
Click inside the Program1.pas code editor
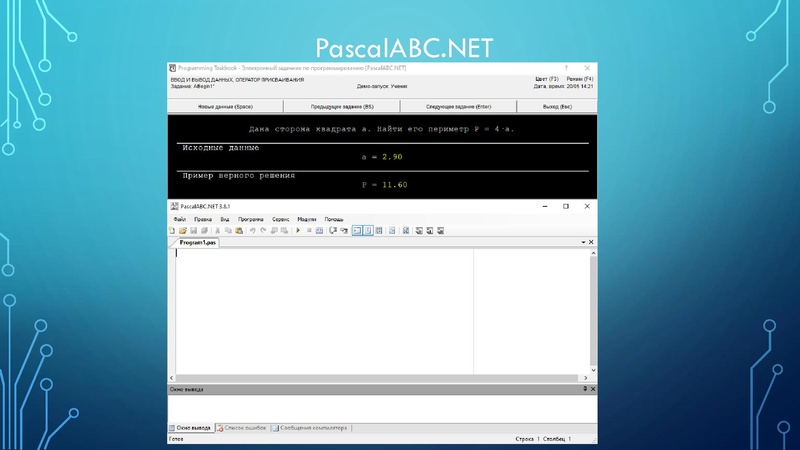(x=320, y=310)
